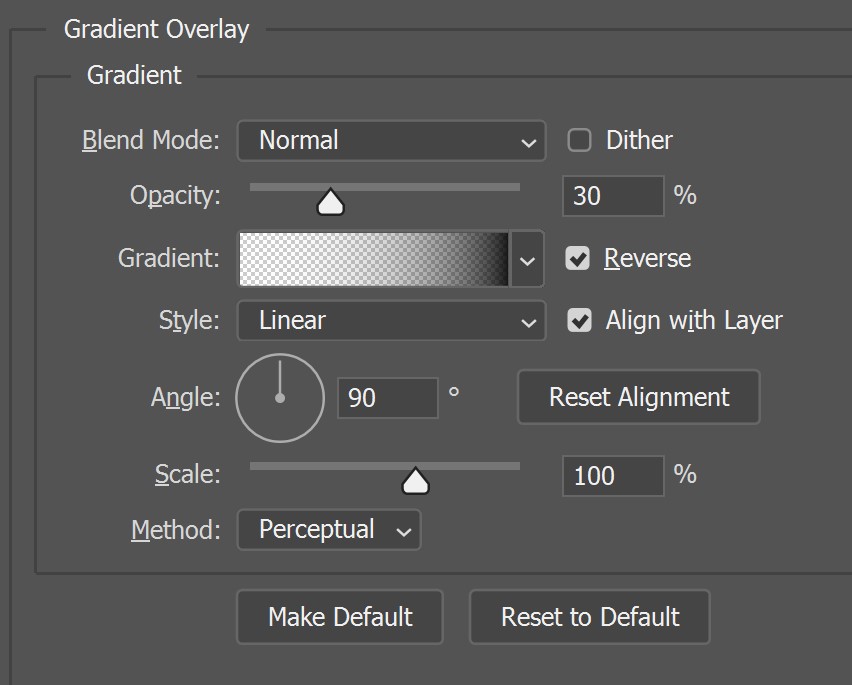The height and width of the screenshot is (685, 852).
Task: Click the Opacity slider track
Action: pos(385,187)
